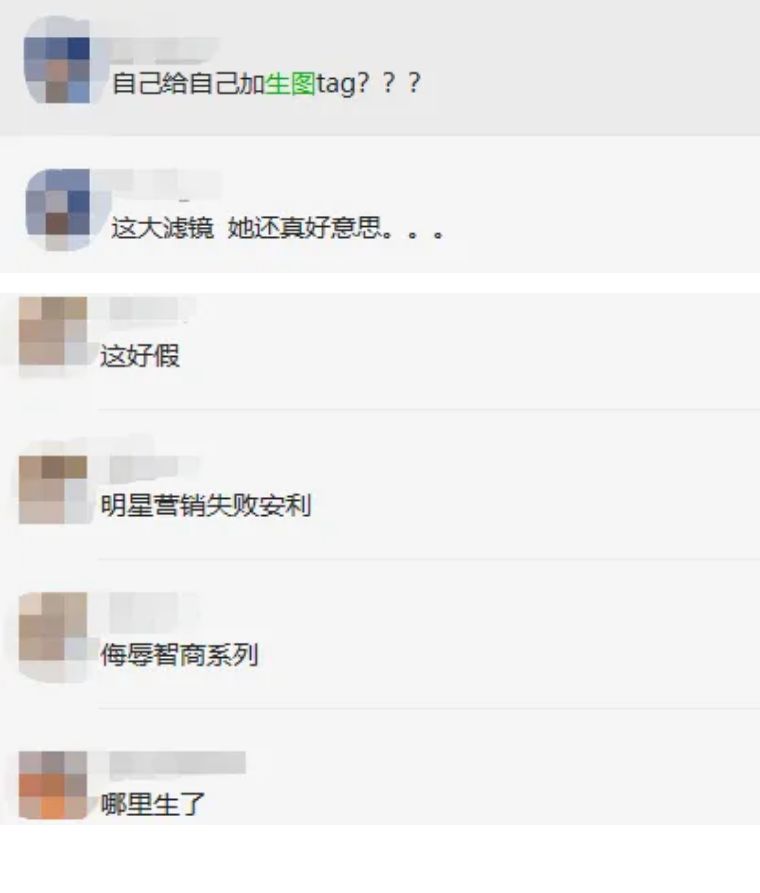Open avatar next to 这好假 comment

pyautogui.click(x=53, y=331)
